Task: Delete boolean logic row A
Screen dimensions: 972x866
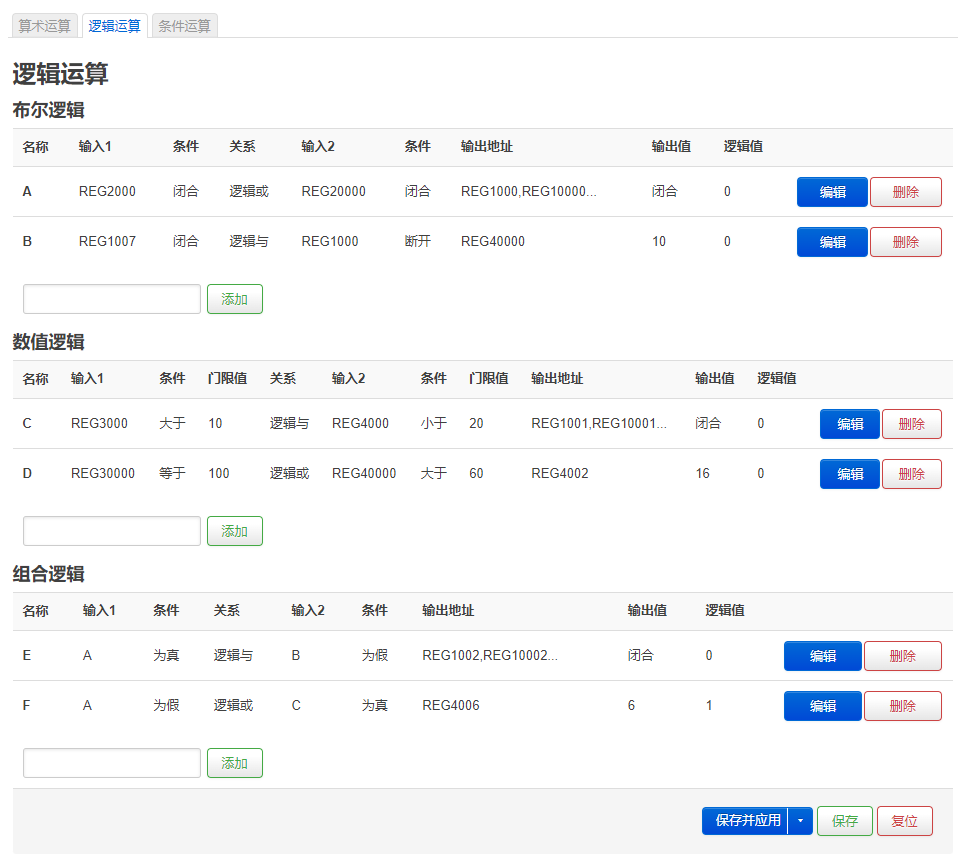Action: pos(906,192)
